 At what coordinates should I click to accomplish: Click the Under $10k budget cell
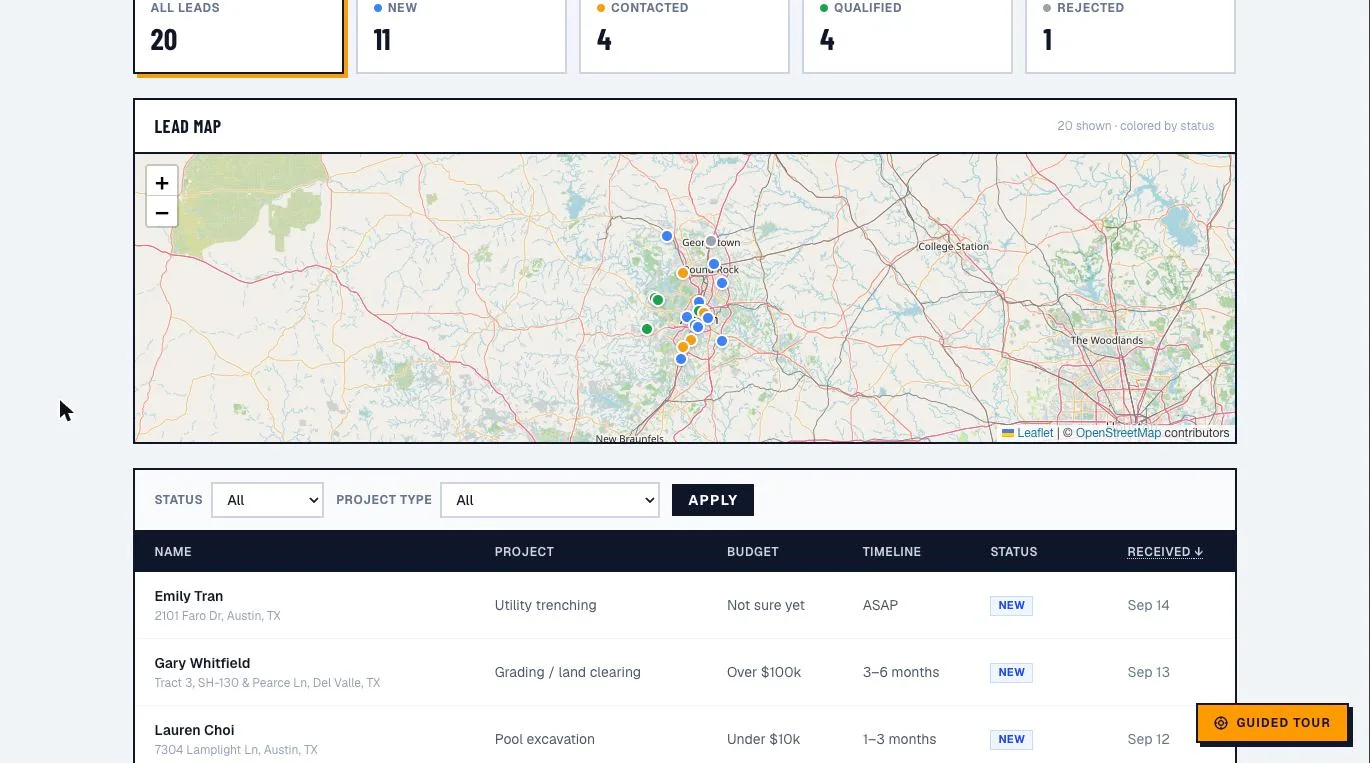[x=764, y=739]
